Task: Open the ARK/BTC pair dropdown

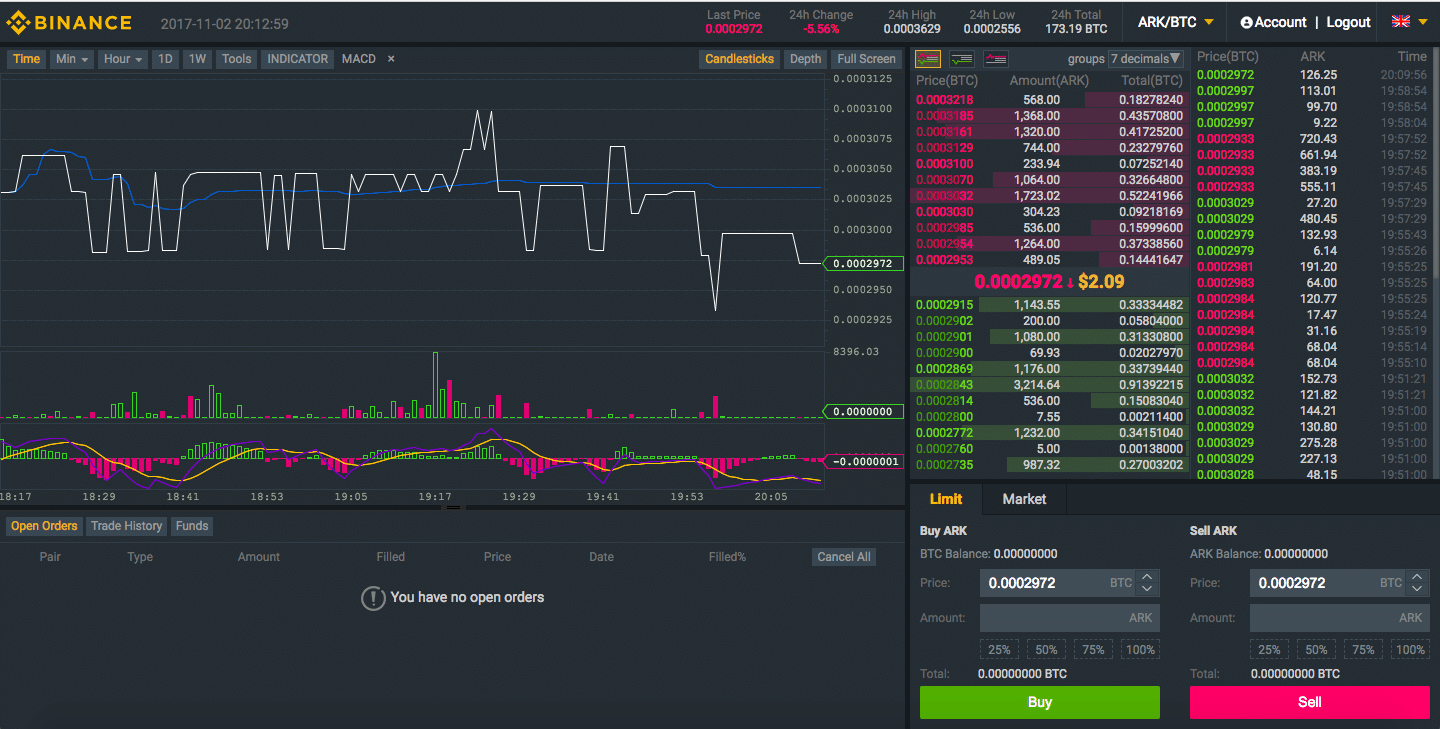Action: (1175, 21)
